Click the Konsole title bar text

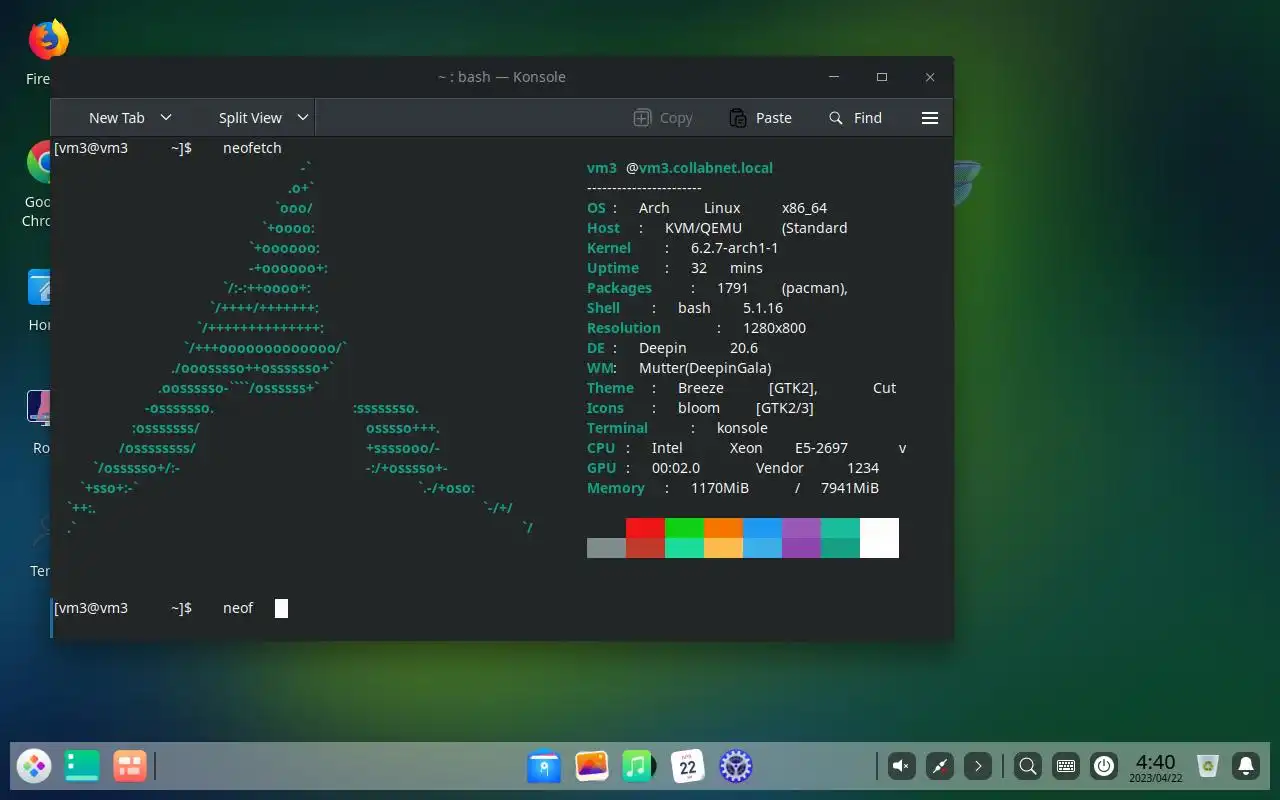pos(502,77)
